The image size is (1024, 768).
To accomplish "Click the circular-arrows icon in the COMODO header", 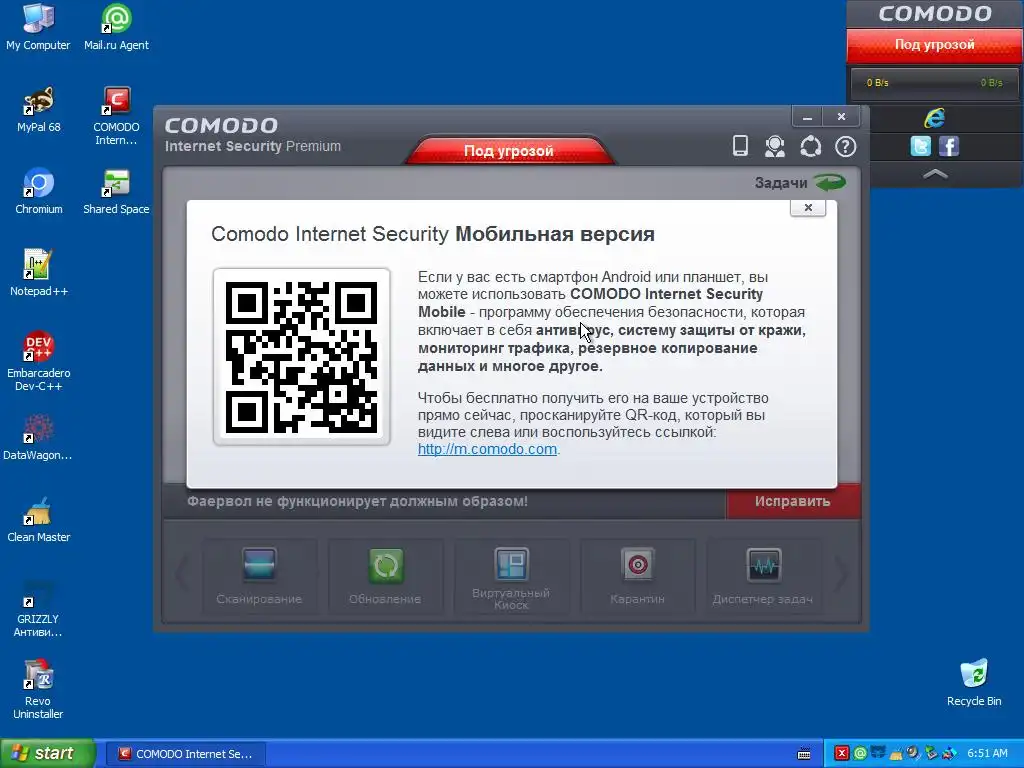I will 810,146.
